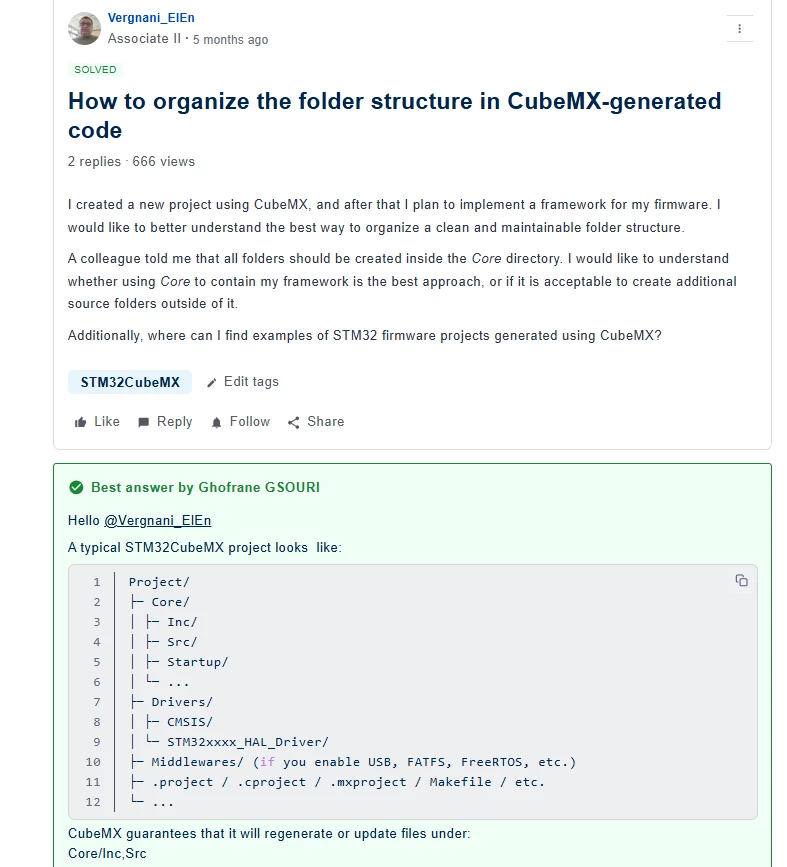Click the Like label under the post
This screenshot has width=787, height=867.
[107, 421]
